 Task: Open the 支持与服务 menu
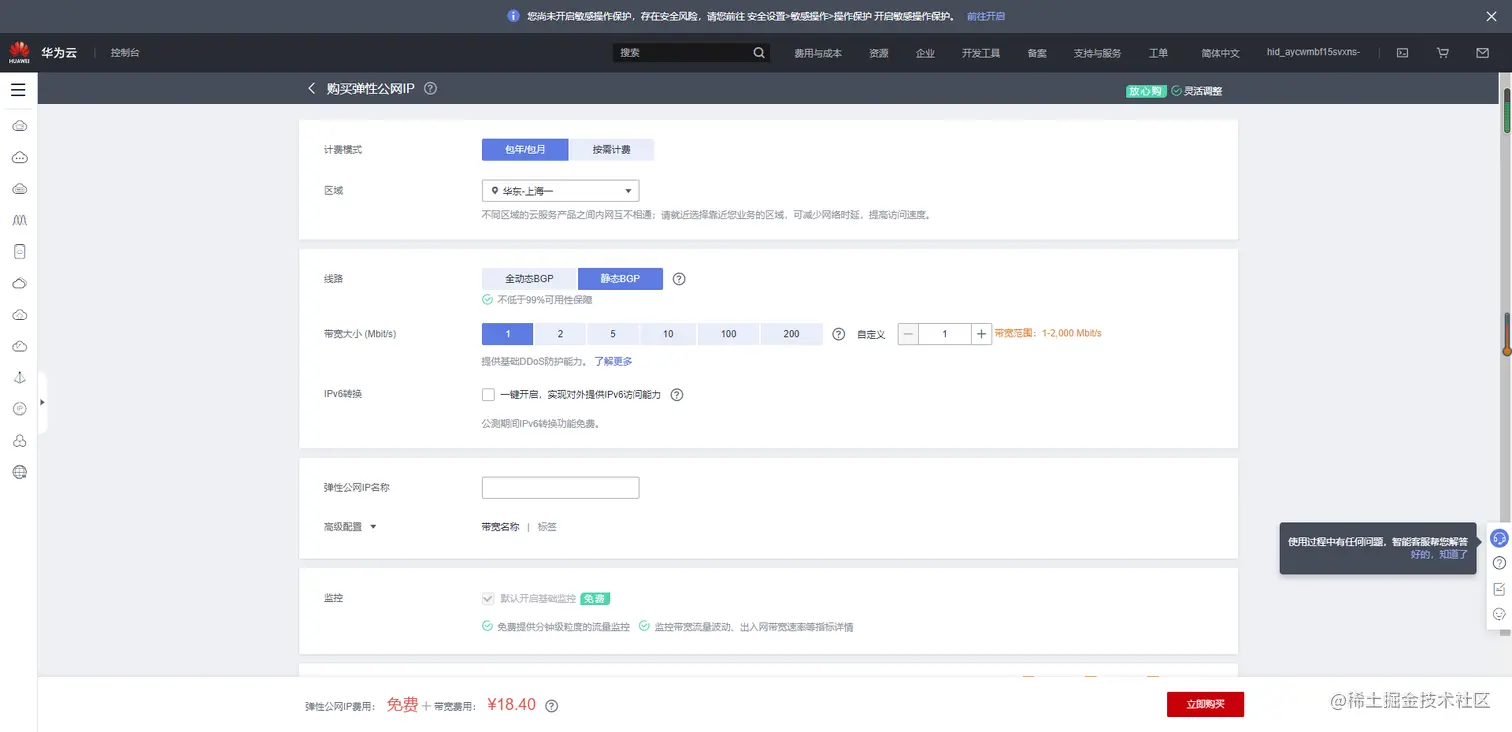(x=1097, y=53)
